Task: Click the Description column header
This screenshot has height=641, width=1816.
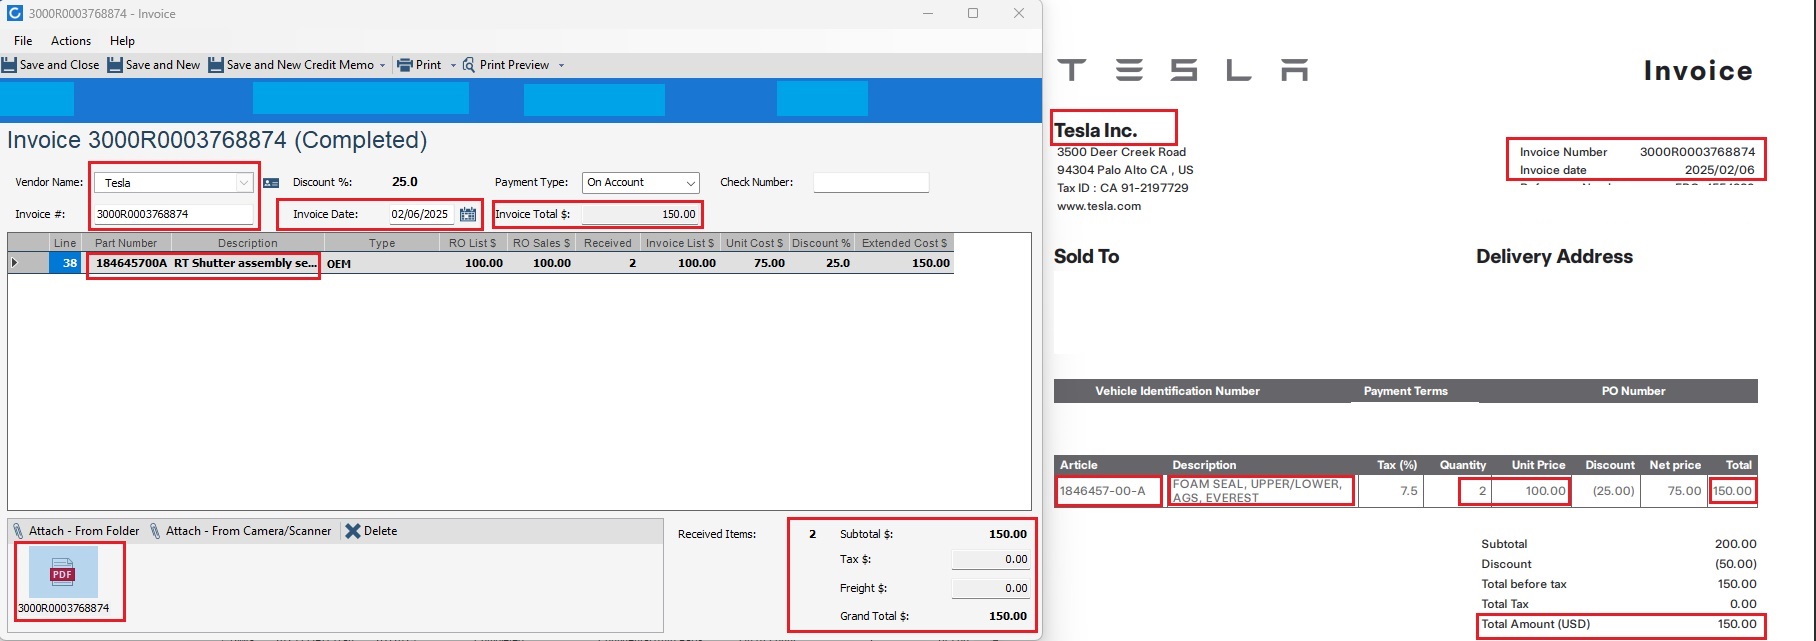Action: pos(248,243)
